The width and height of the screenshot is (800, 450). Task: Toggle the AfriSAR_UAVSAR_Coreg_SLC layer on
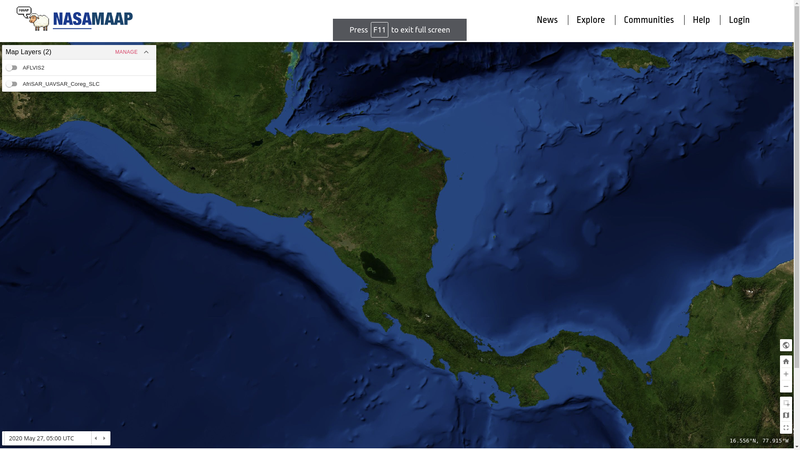[x=11, y=84]
